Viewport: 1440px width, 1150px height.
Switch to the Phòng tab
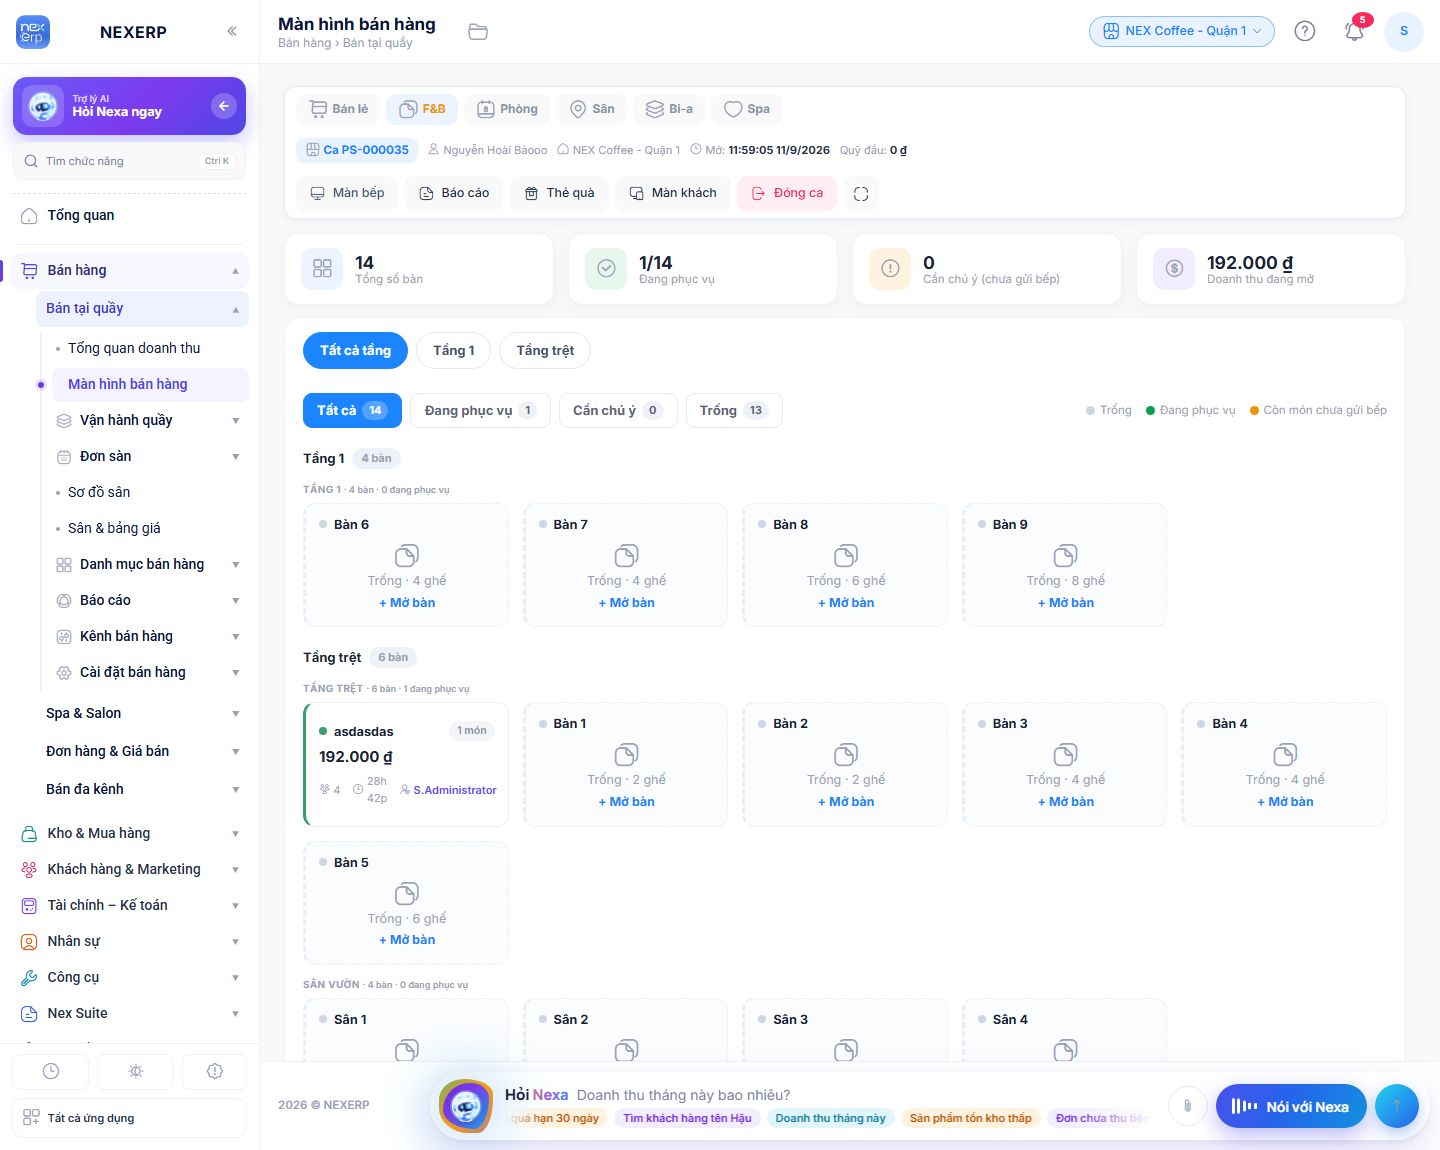click(x=508, y=109)
